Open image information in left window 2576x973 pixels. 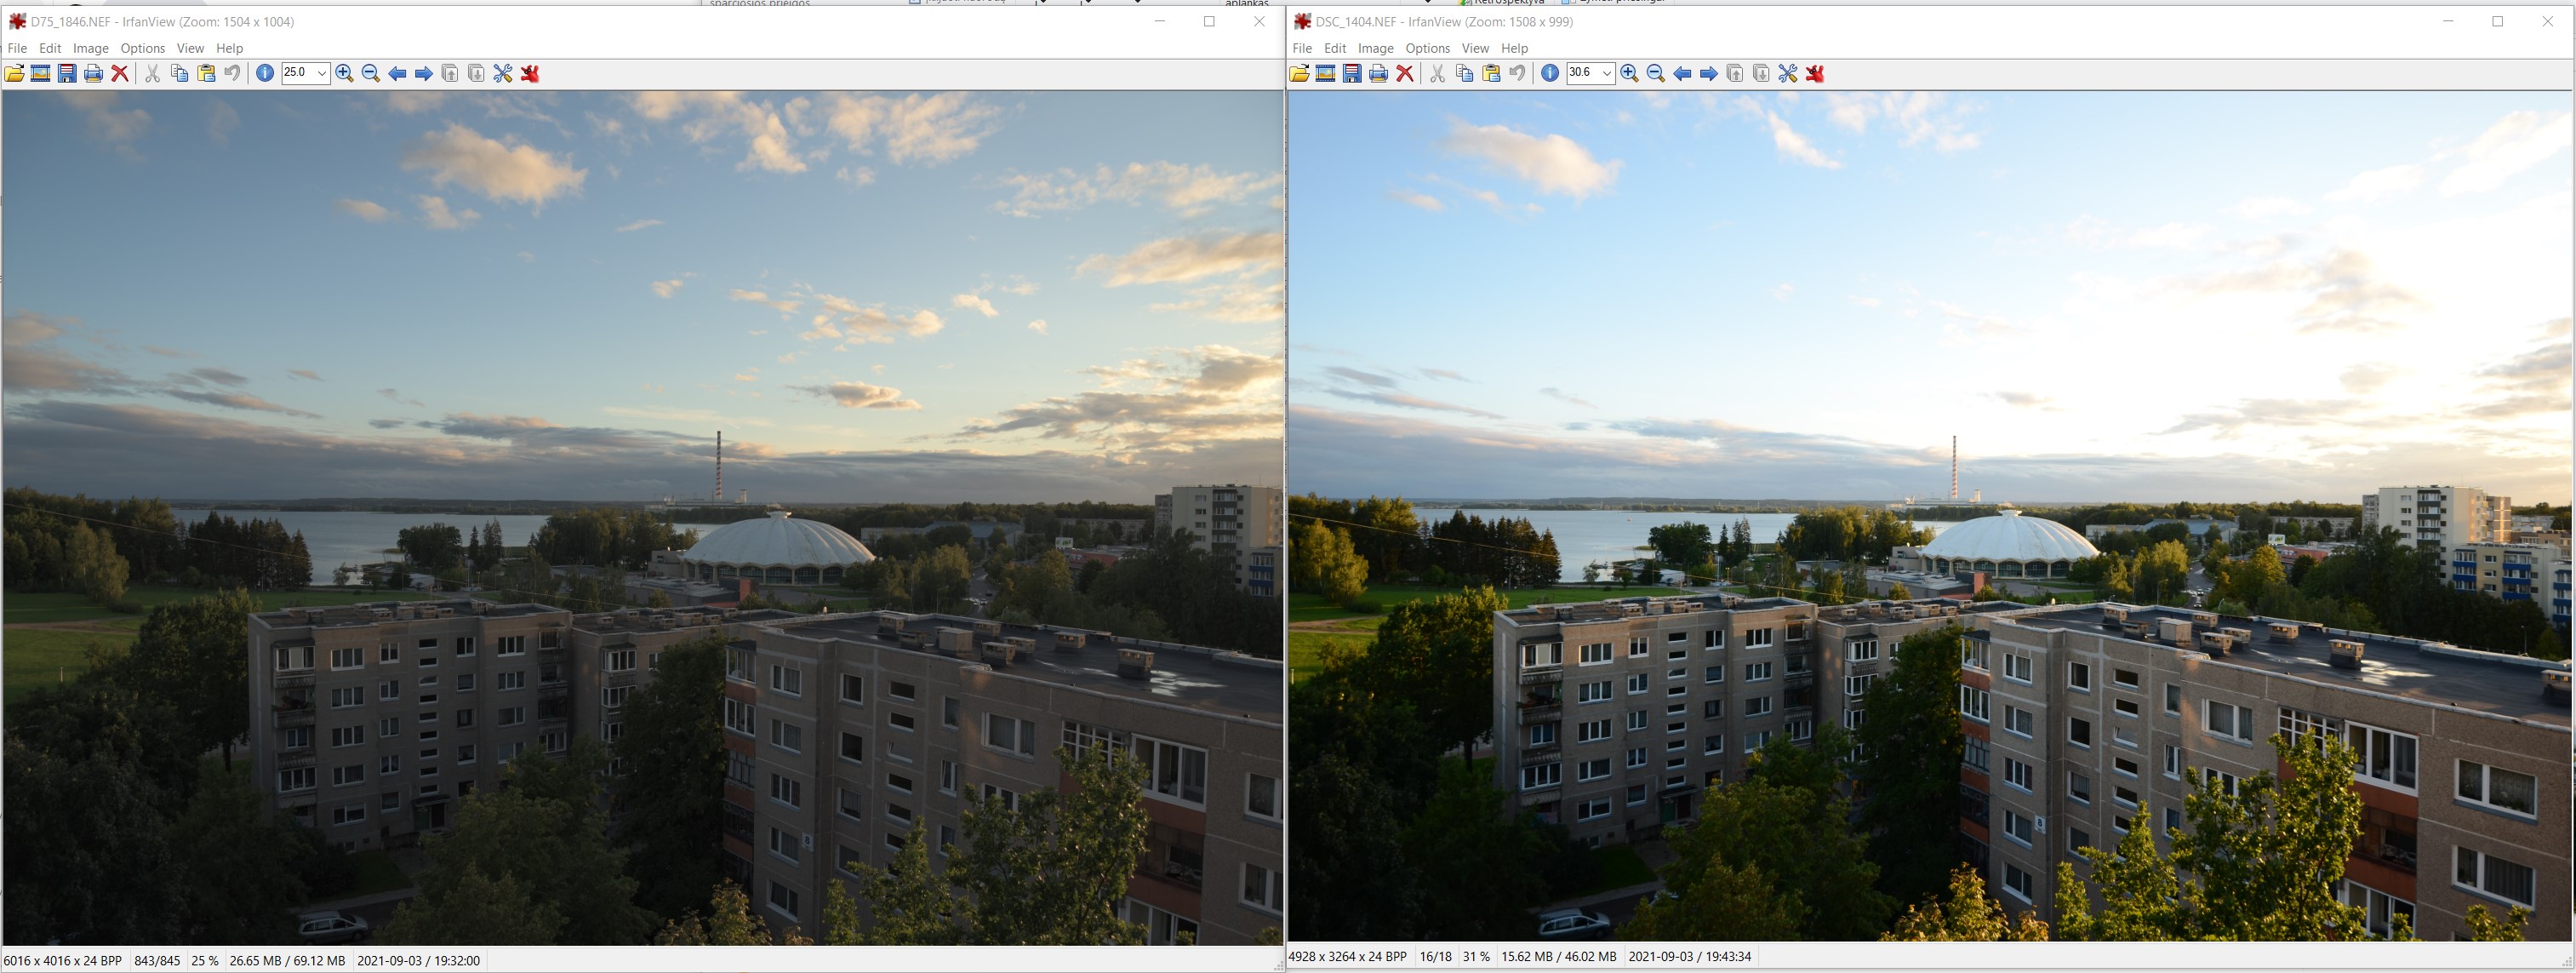click(265, 73)
